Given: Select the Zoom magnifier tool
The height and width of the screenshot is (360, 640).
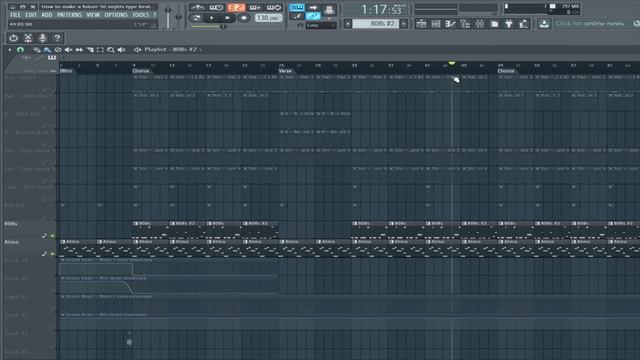Looking at the screenshot, I should coord(111,50).
